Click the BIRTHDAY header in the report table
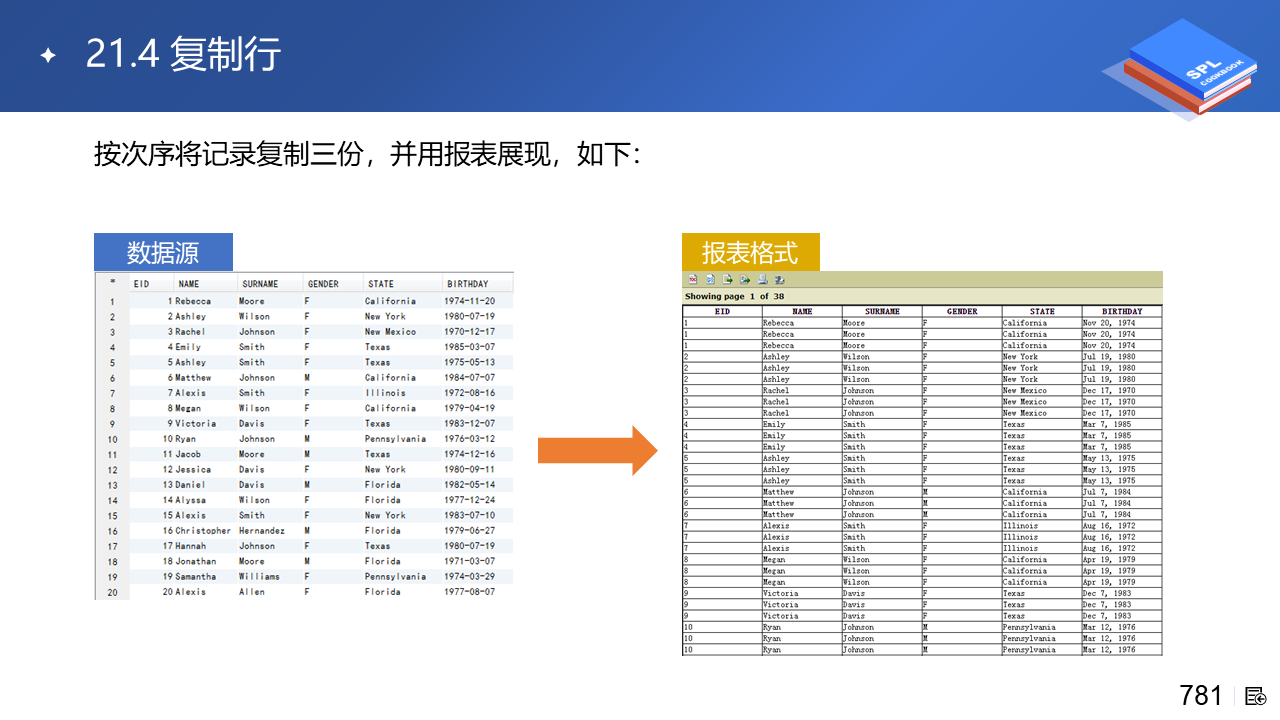Image resolution: width=1280 pixels, height=720 pixels. click(1122, 311)
